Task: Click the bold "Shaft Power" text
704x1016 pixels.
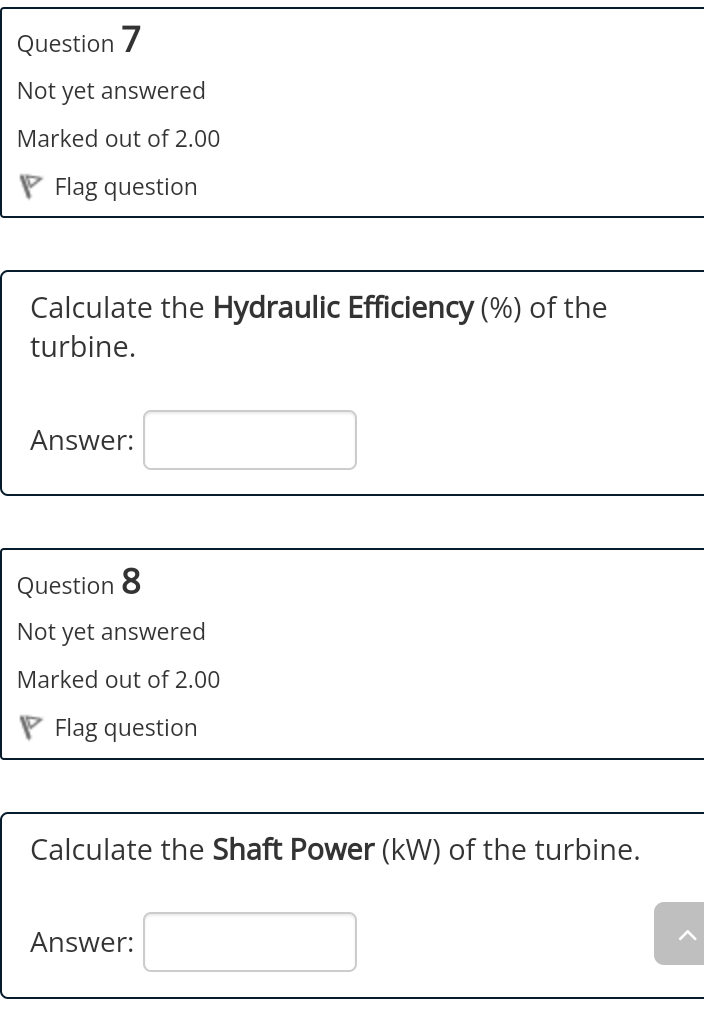Action: pos(293,850)
